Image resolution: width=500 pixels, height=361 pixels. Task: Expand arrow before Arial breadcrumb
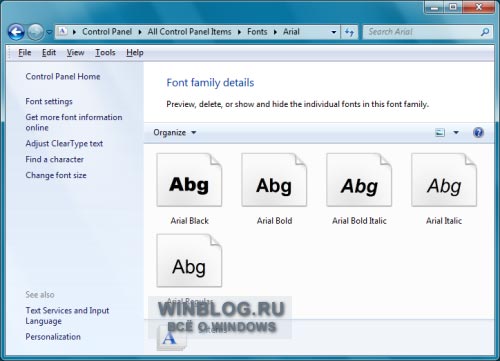pos(275,32)
